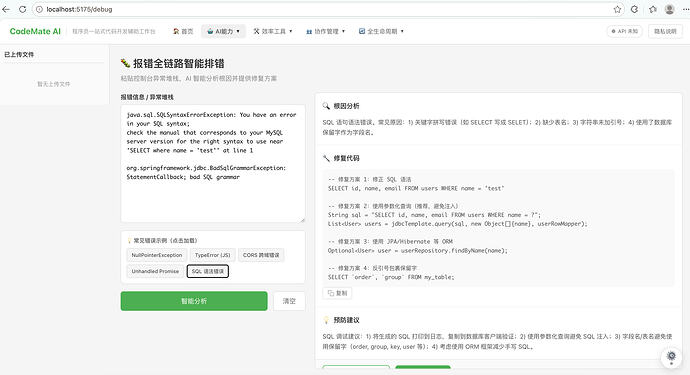Click the 修复方案 4 comment line
690x375 pixels.
tap(372, 268)
